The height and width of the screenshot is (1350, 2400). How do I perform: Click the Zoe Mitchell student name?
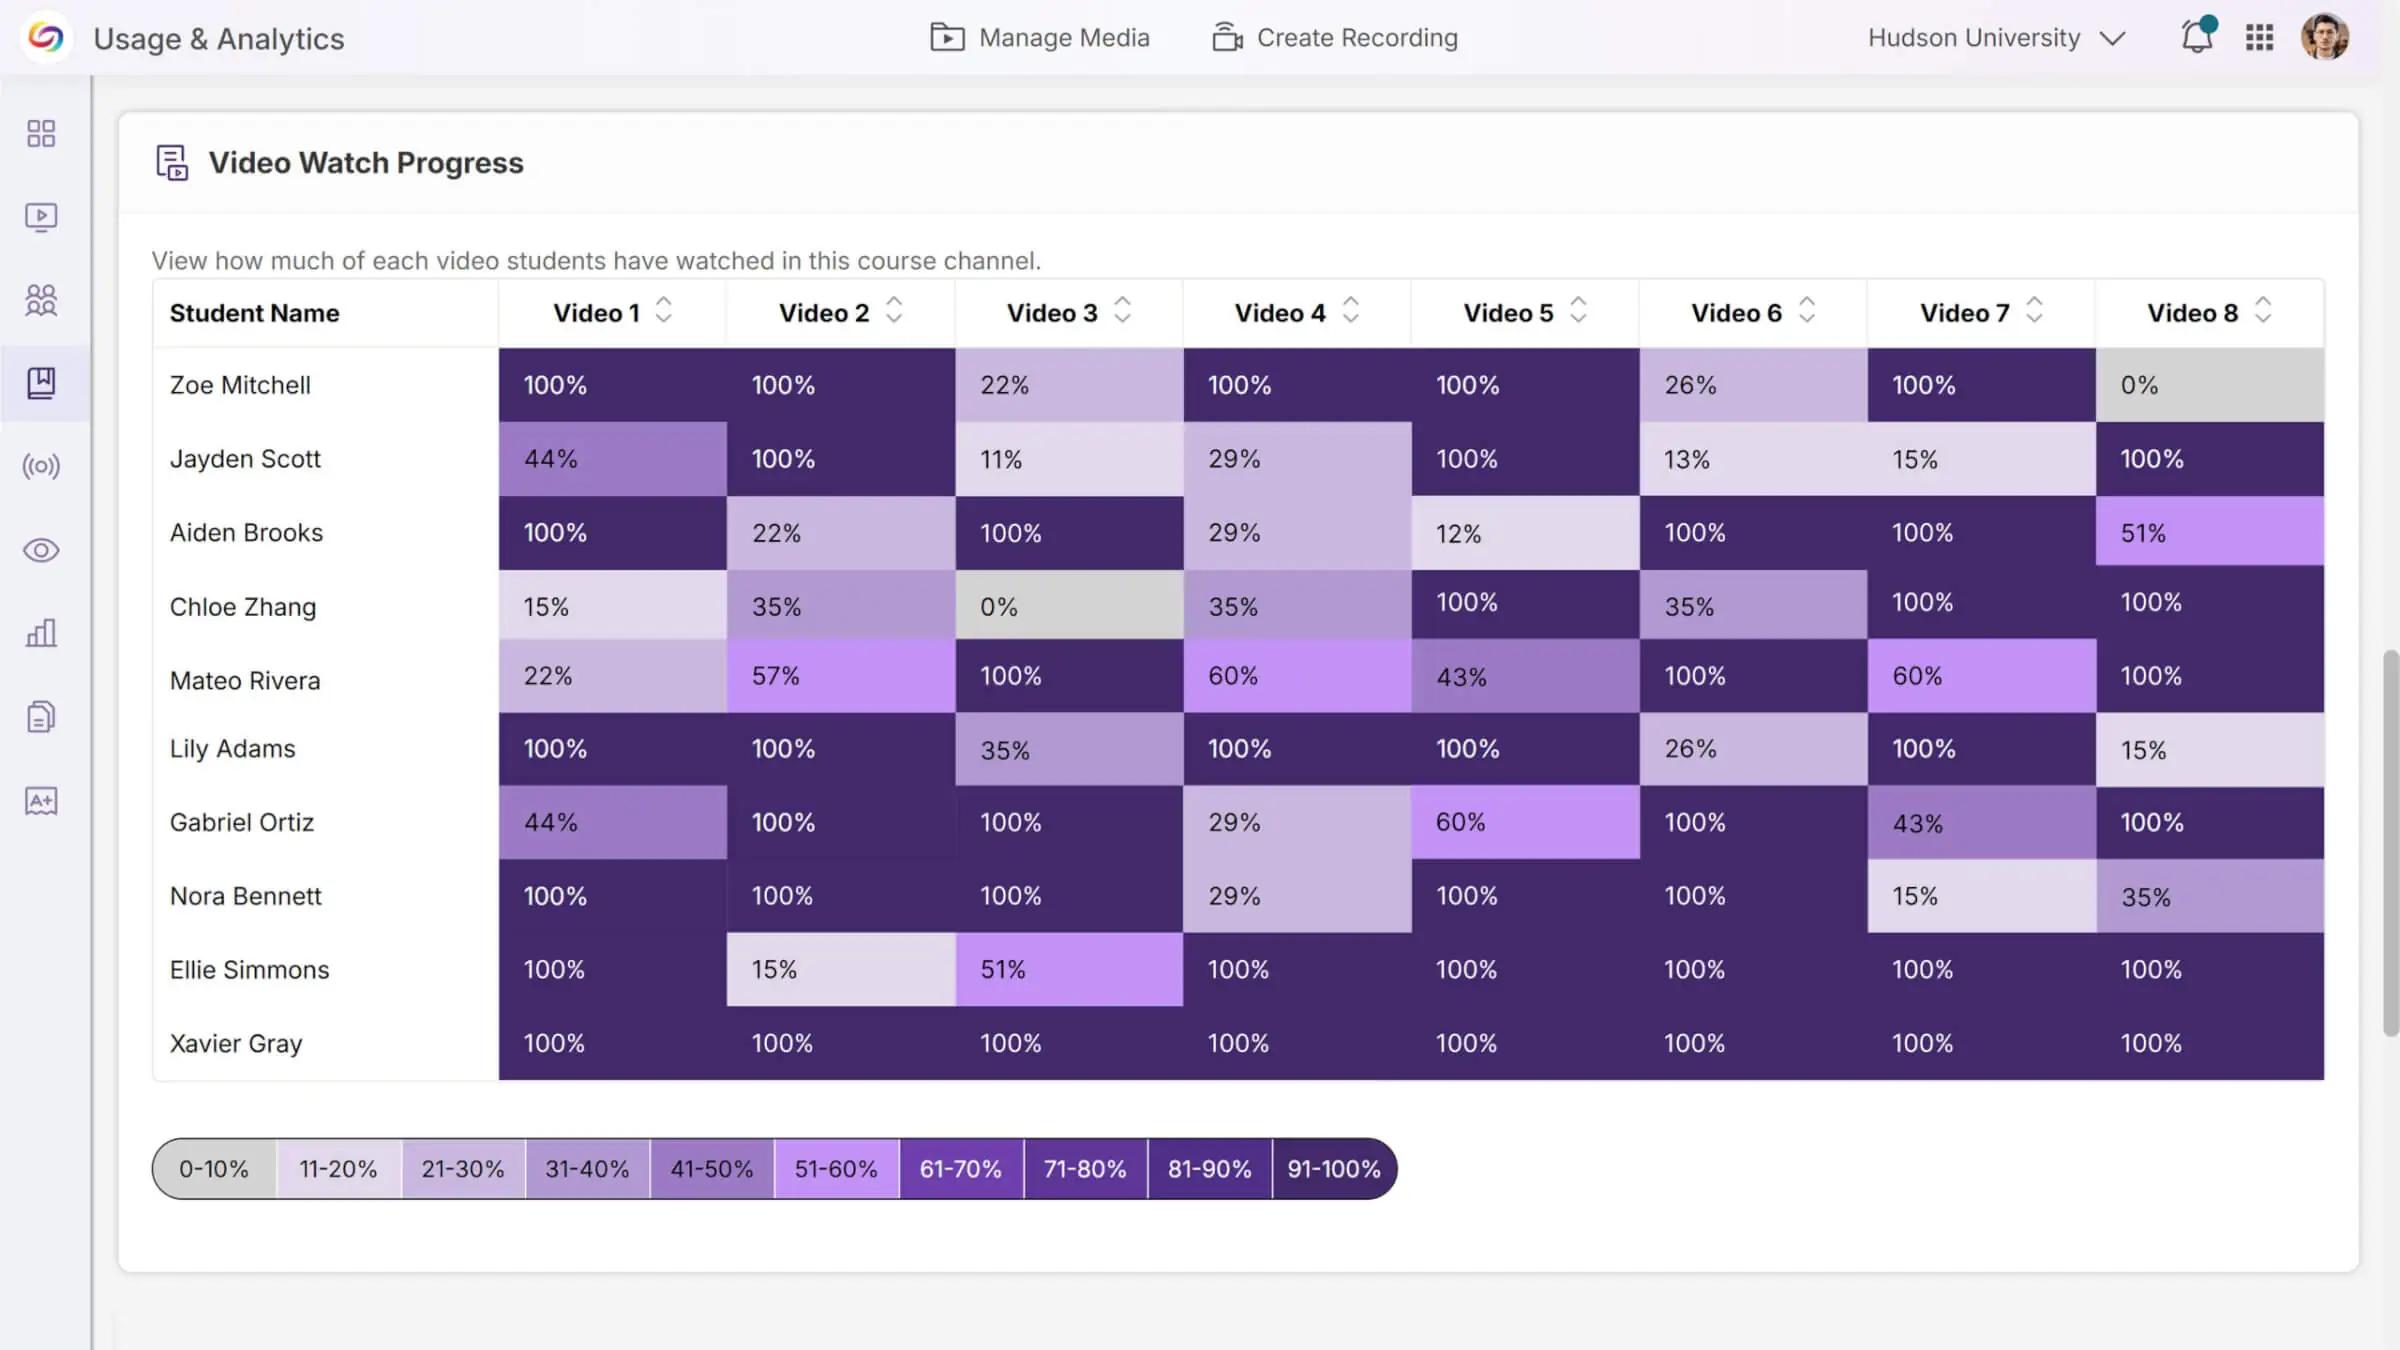(x=240, y=385)
